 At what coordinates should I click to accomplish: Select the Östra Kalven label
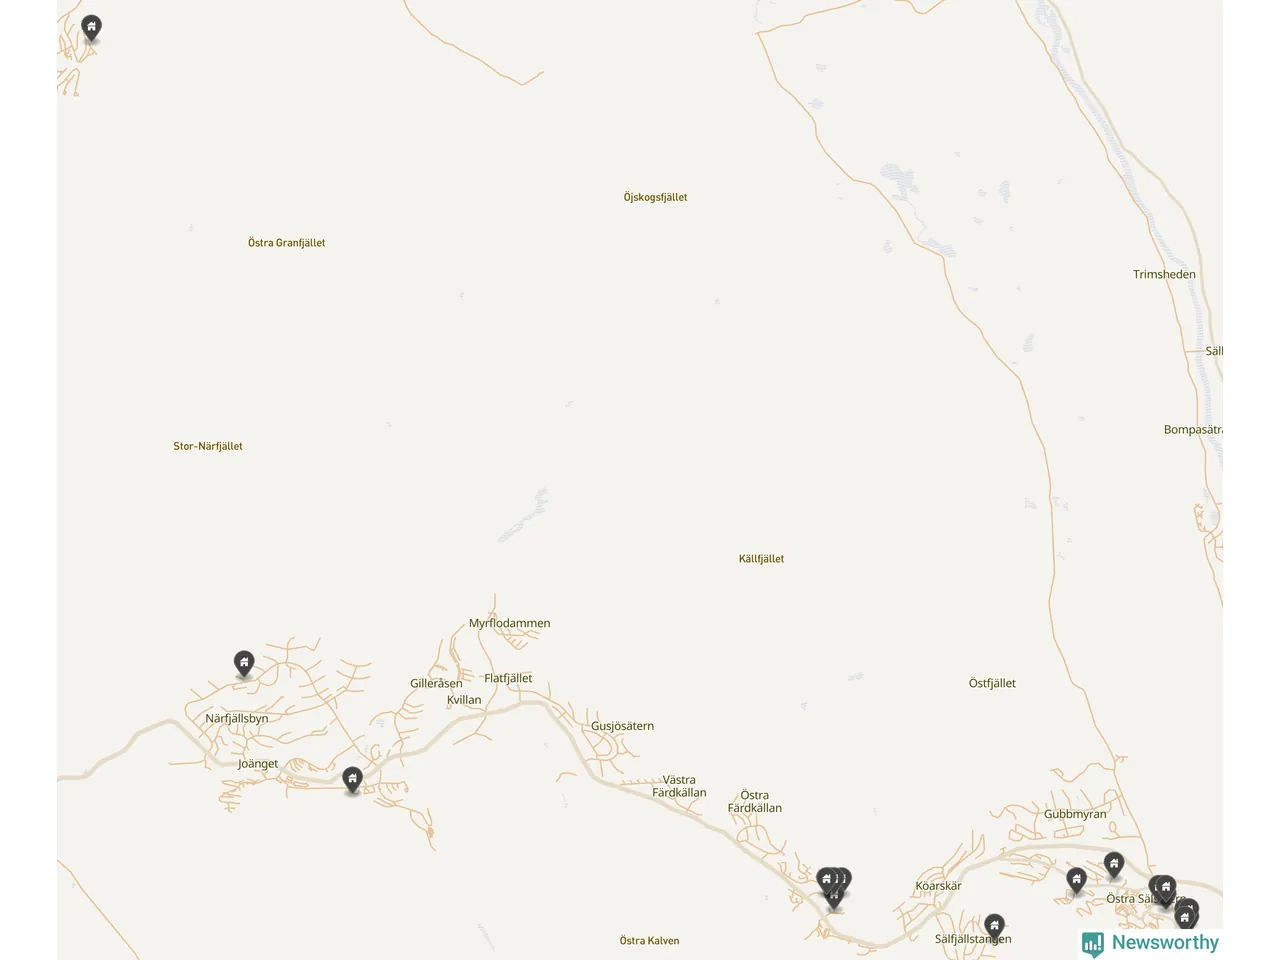click(x=649, y=941)
